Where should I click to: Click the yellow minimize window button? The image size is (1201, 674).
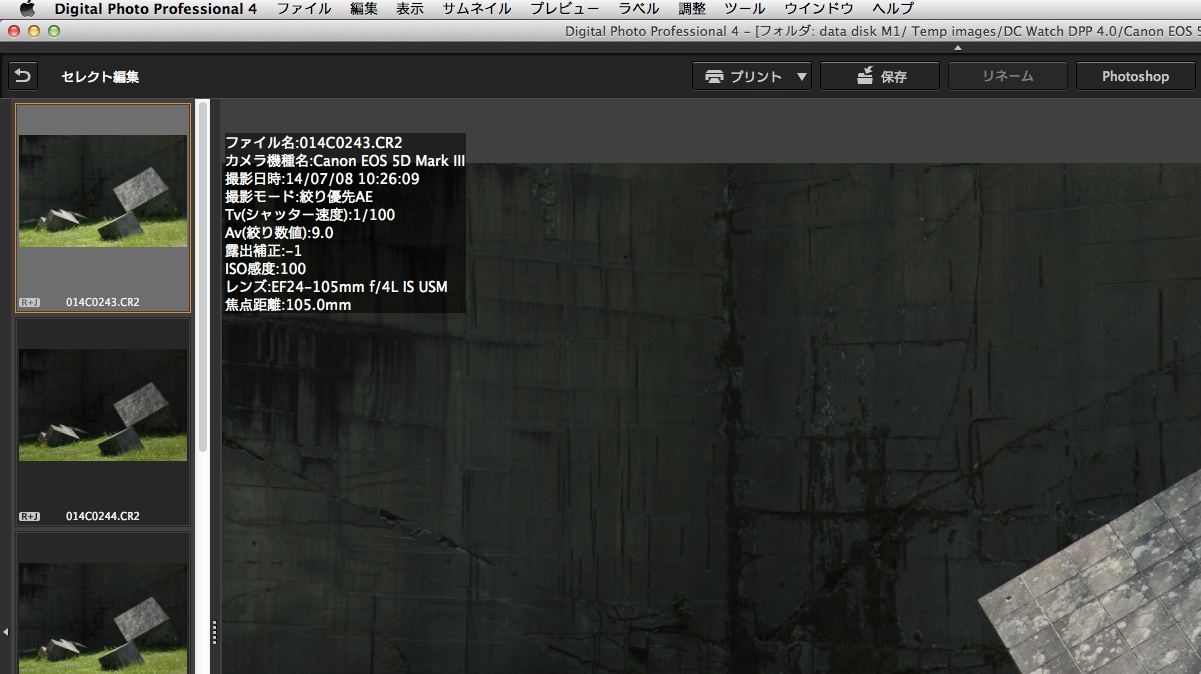[34, 31]
